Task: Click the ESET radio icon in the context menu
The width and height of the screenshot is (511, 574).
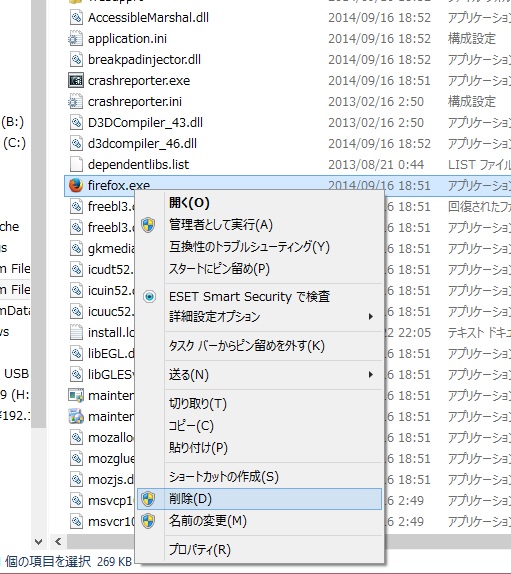Action: click(149, 297)
